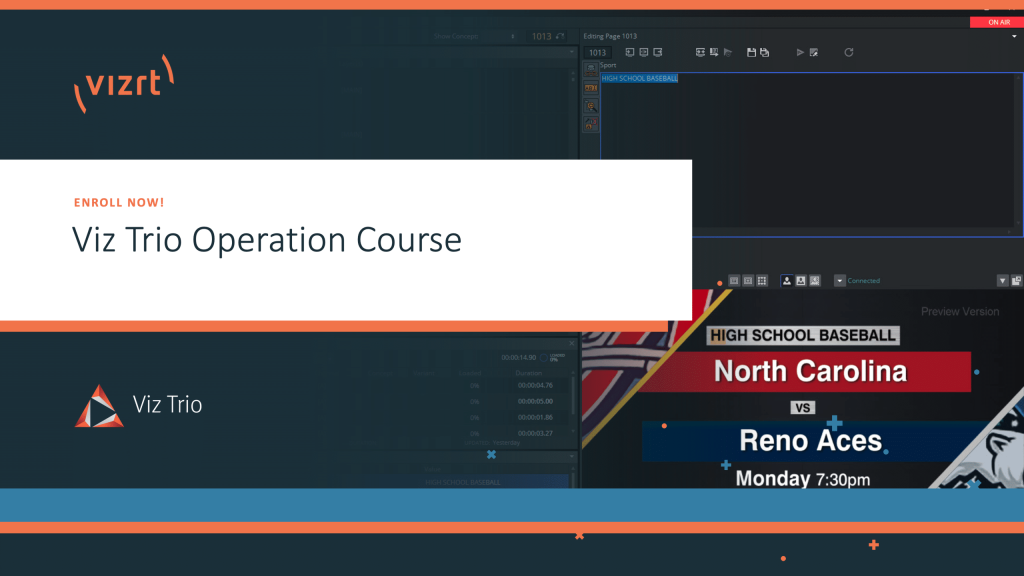Select the magnifier tab-field sidebar icon
Image resolution: width=1024 pixels, height=576 pixels.
(x=591, y=106)
